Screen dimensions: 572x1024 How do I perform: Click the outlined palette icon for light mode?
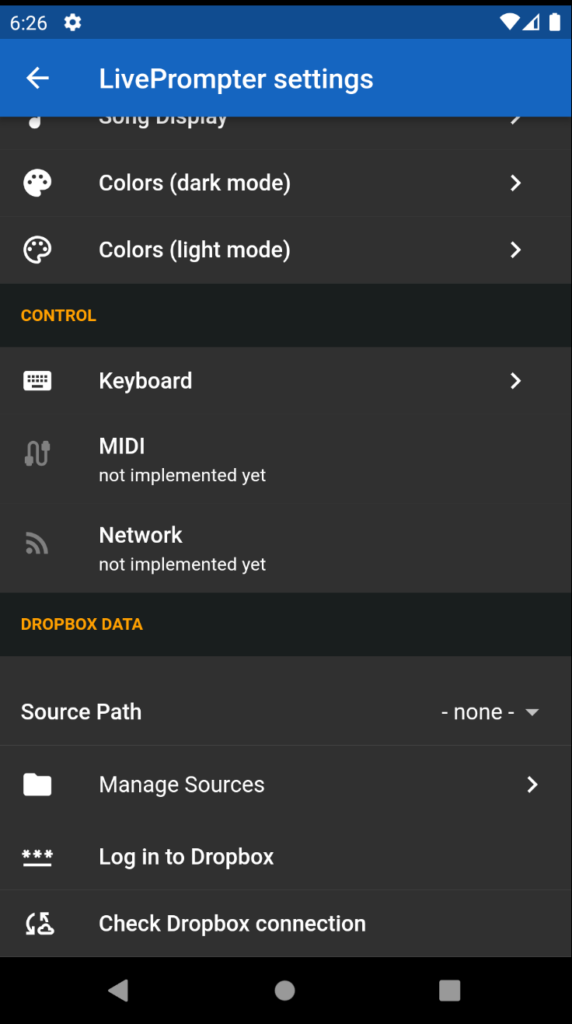[x=37, y=249]
